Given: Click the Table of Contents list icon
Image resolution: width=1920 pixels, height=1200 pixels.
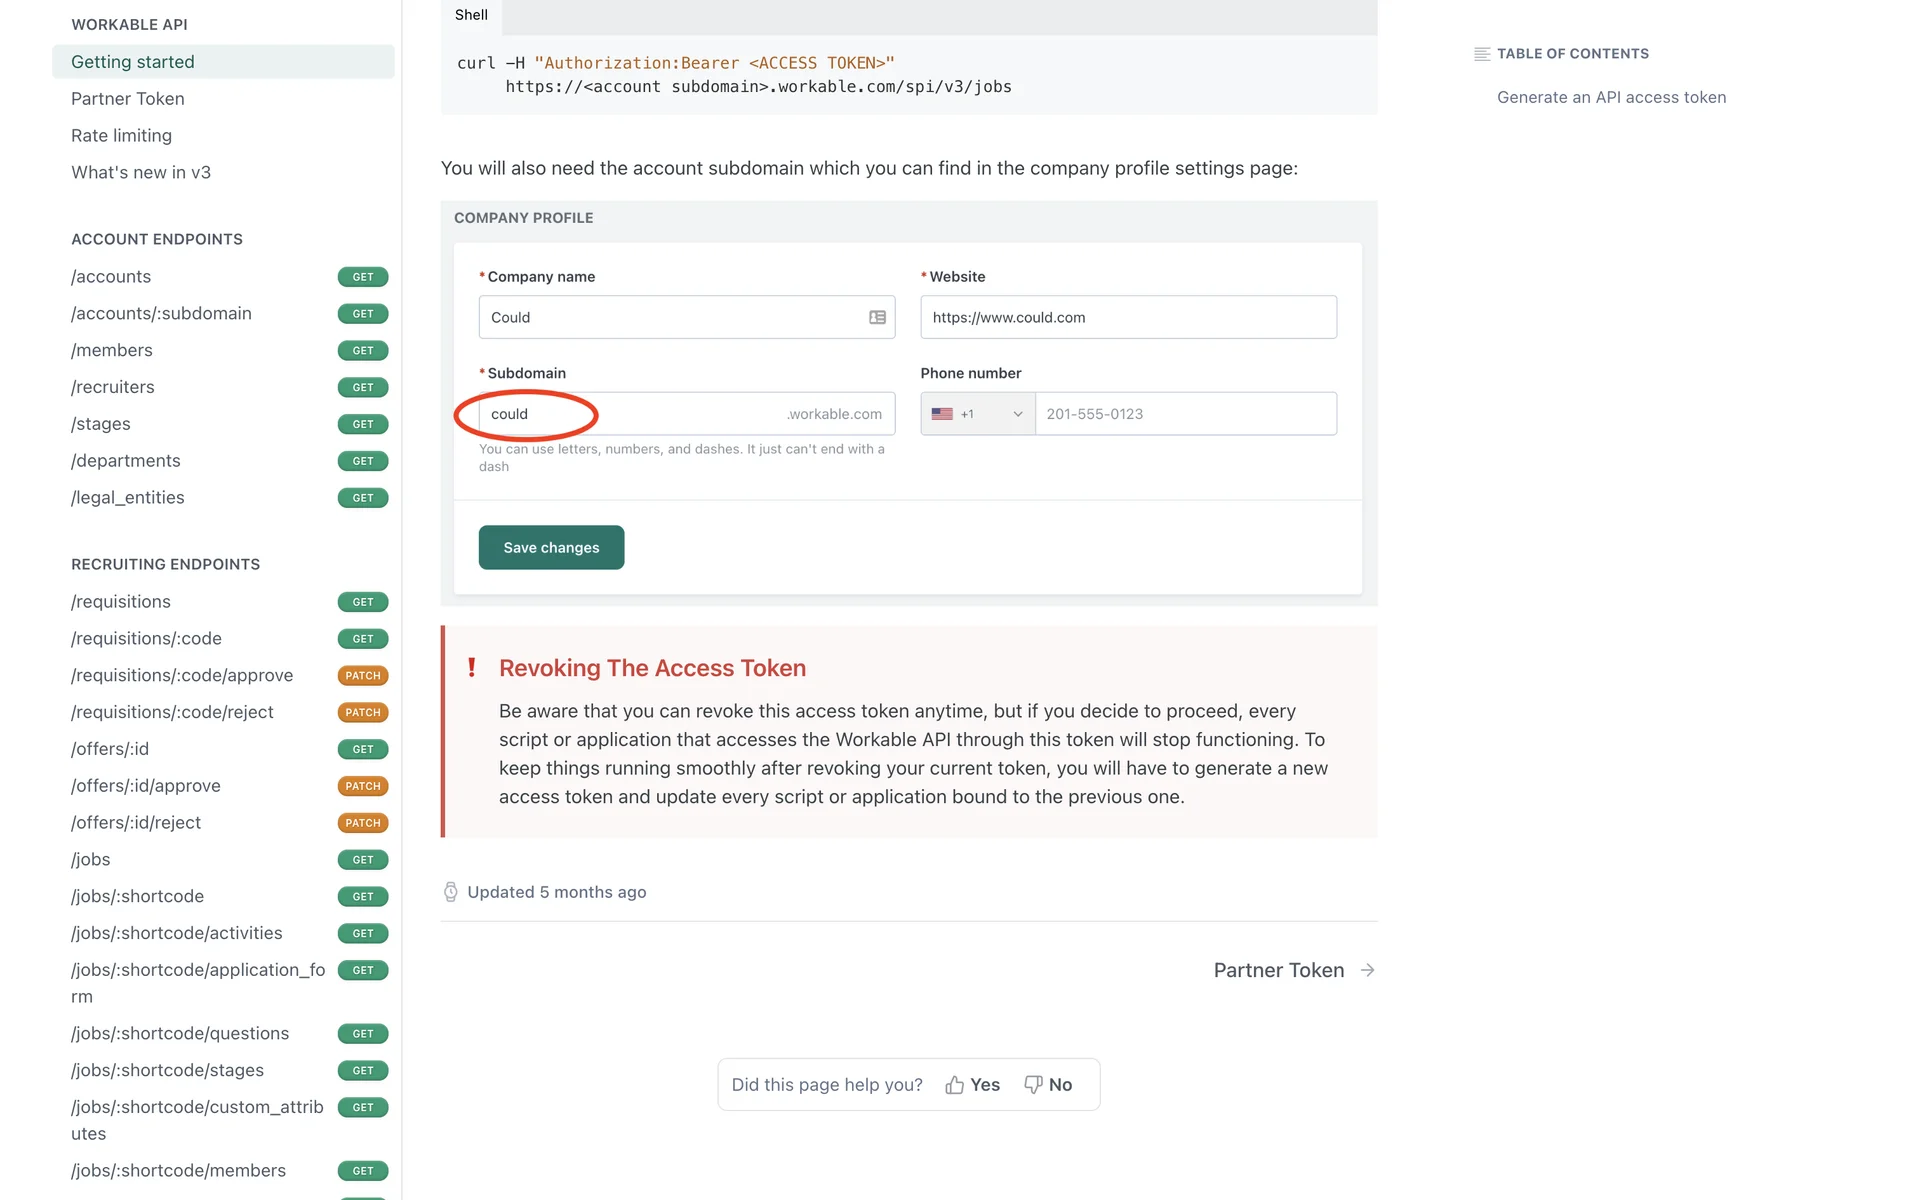Looking at the screenshot, I should click(1482, 54).
